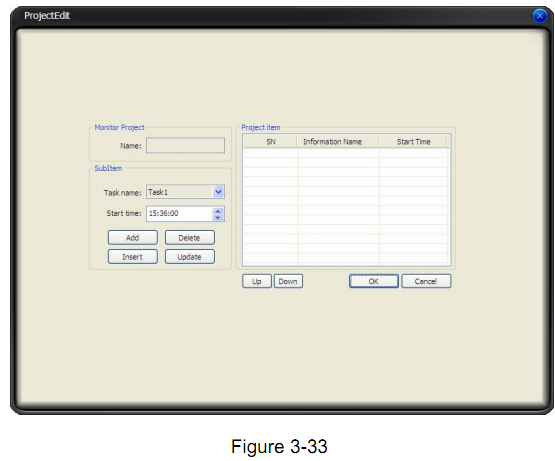Sort by the SN column header

[270, 142]
